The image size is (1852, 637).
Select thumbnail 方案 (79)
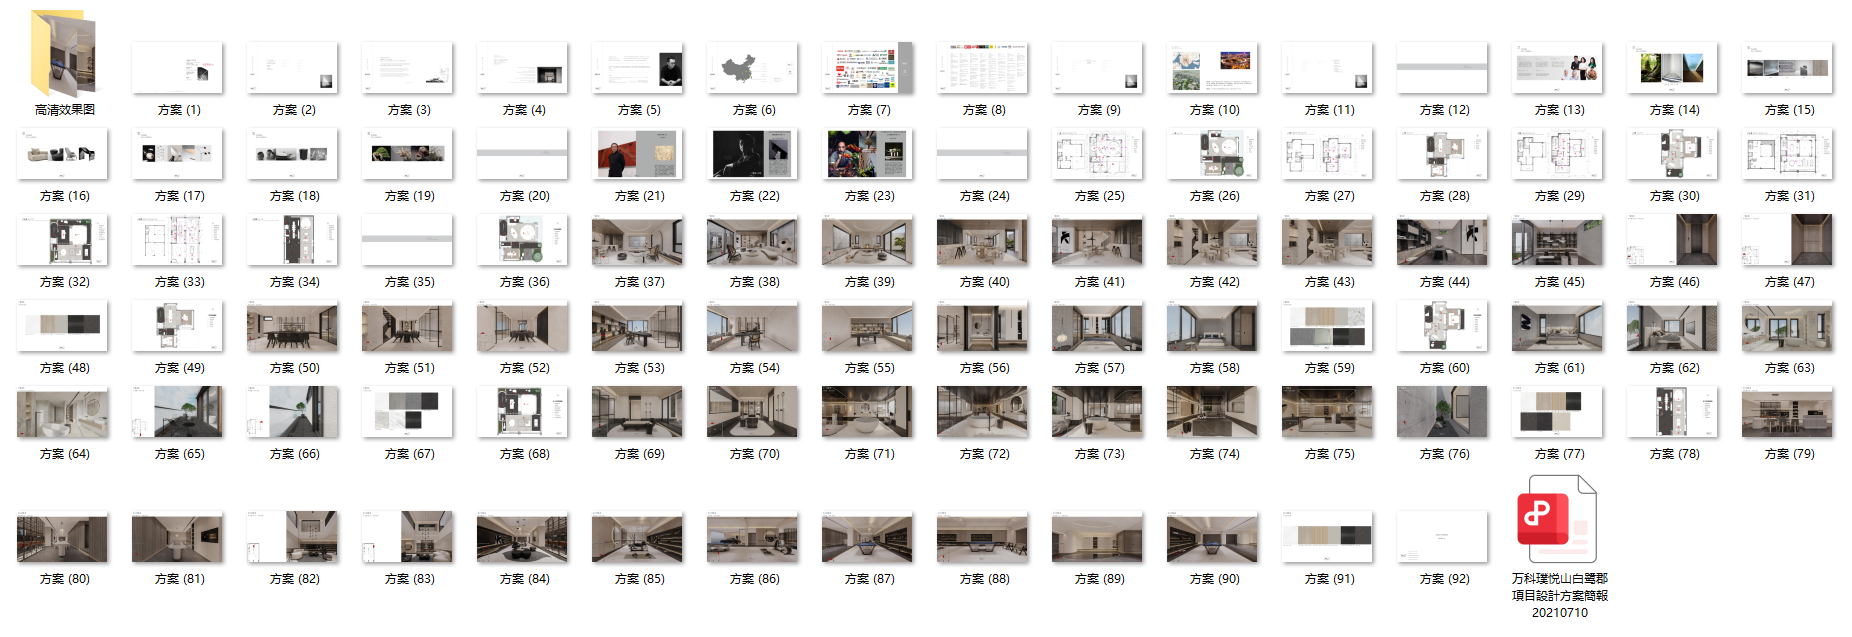[1787, 412]
